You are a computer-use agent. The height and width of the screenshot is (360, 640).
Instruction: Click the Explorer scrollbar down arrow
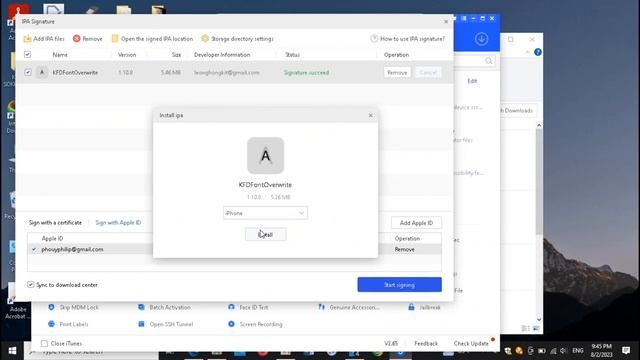(539, 320)
